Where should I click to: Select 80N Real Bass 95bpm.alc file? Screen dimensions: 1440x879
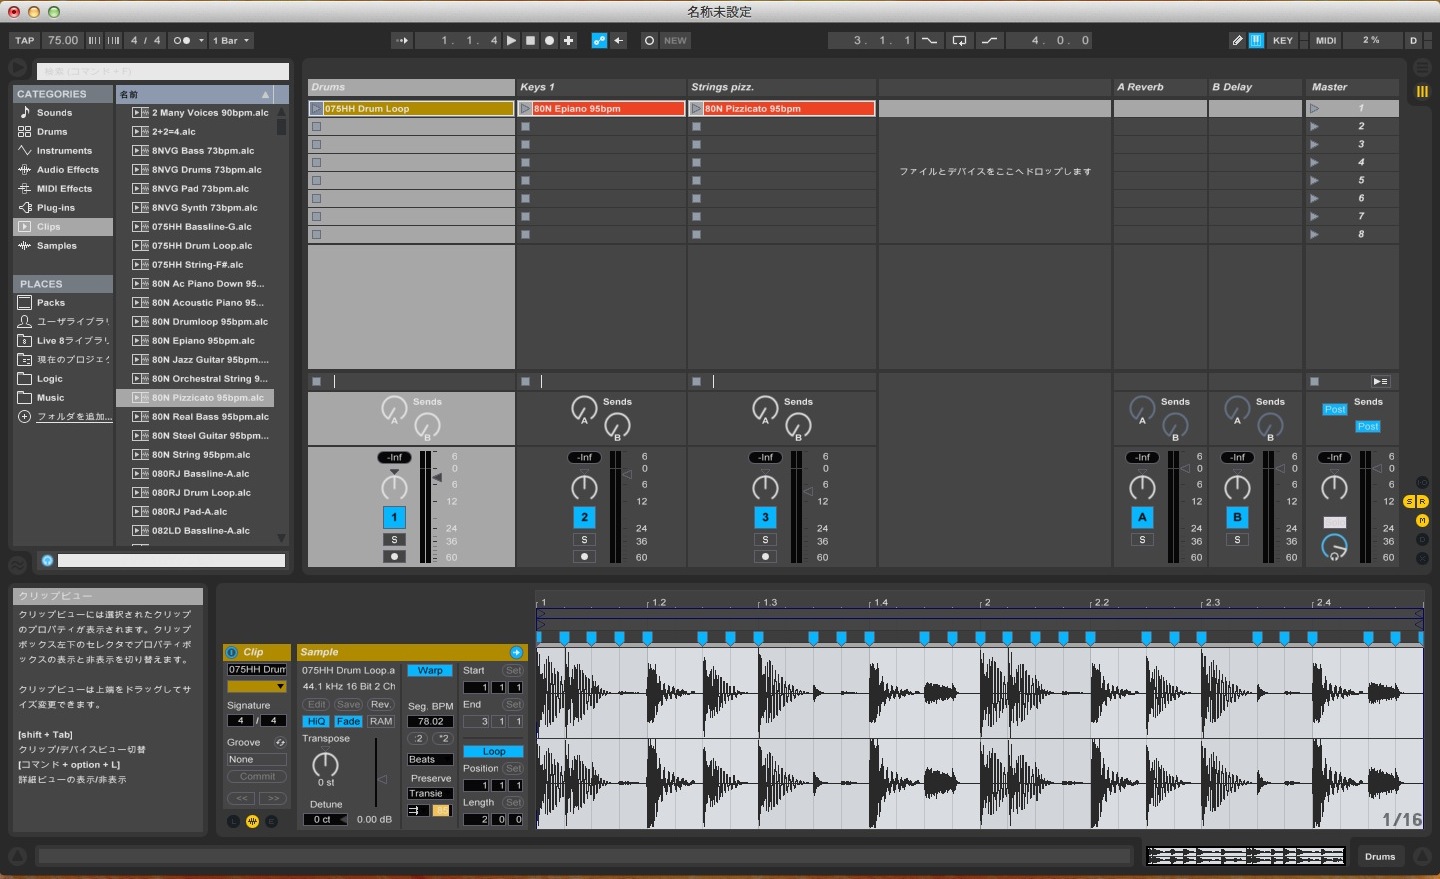tap(196, 417)
